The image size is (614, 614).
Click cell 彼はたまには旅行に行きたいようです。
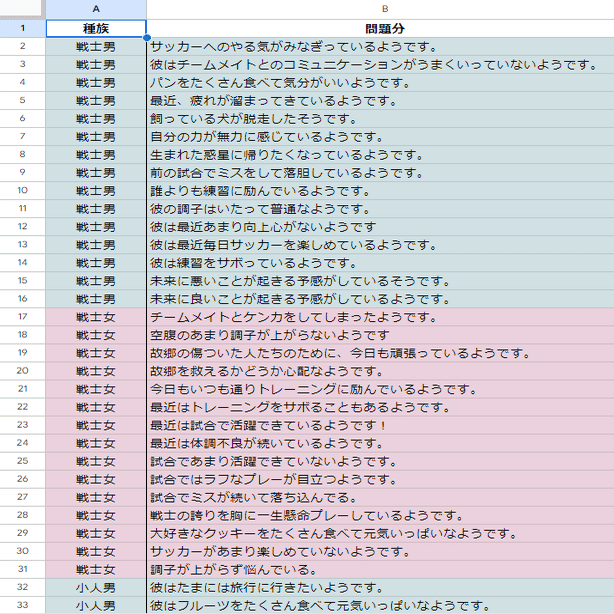click(380, 587)
